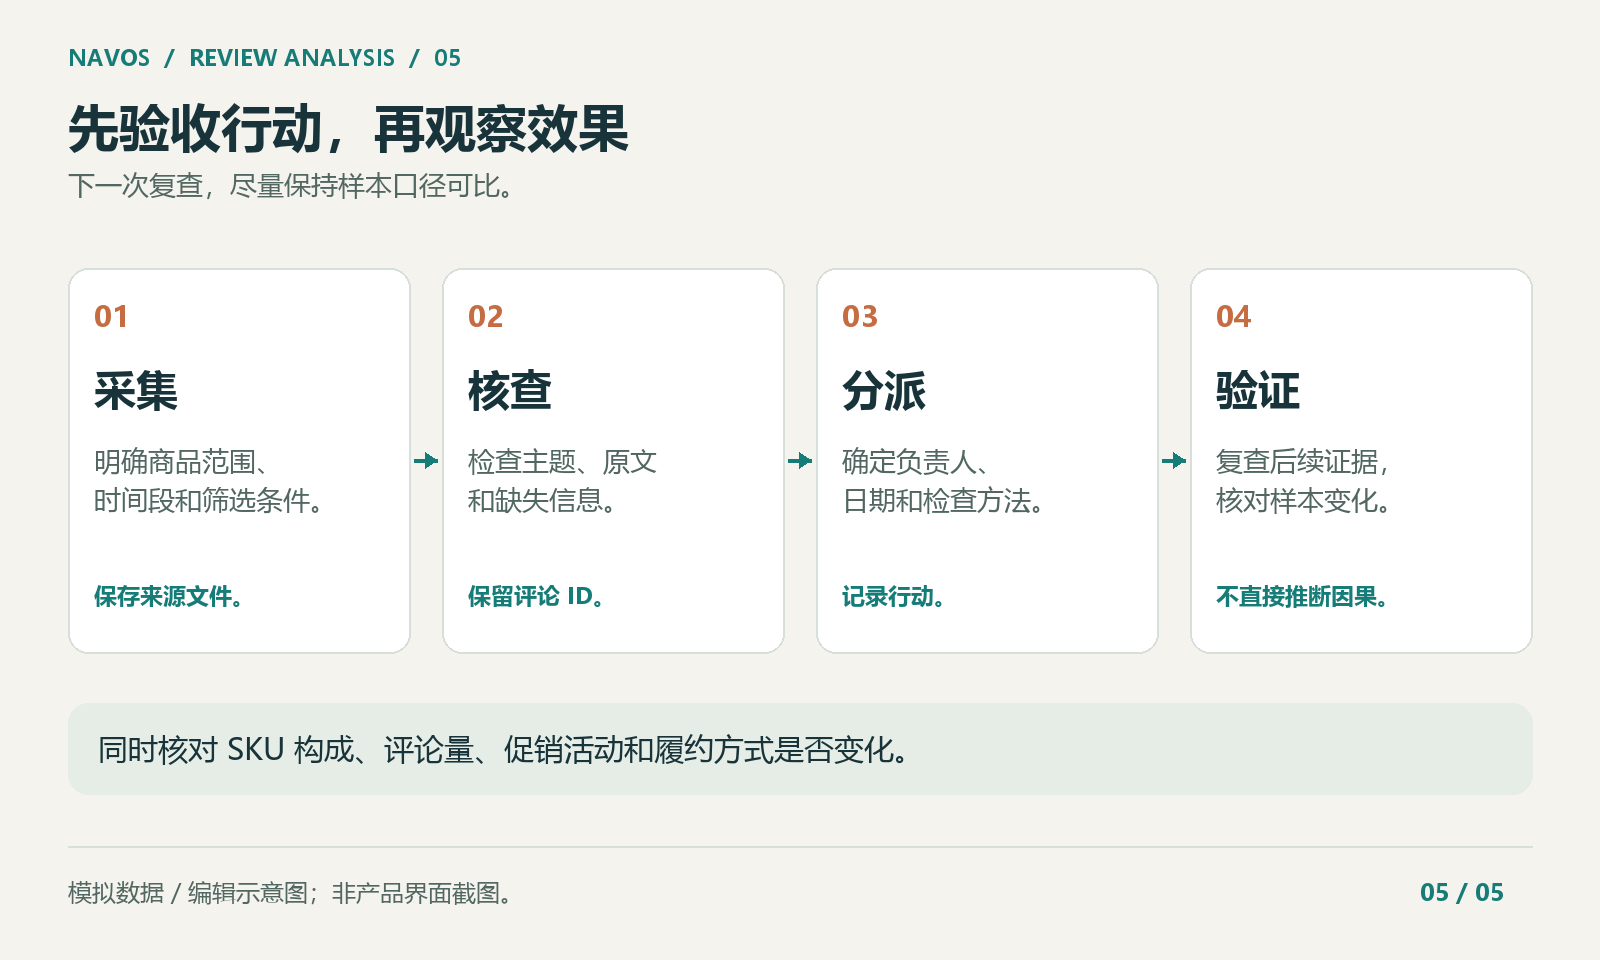Click the page indicator 05 / 05
The width and height of the screenshot is (1600, 960).
[x=1461, y=893]
